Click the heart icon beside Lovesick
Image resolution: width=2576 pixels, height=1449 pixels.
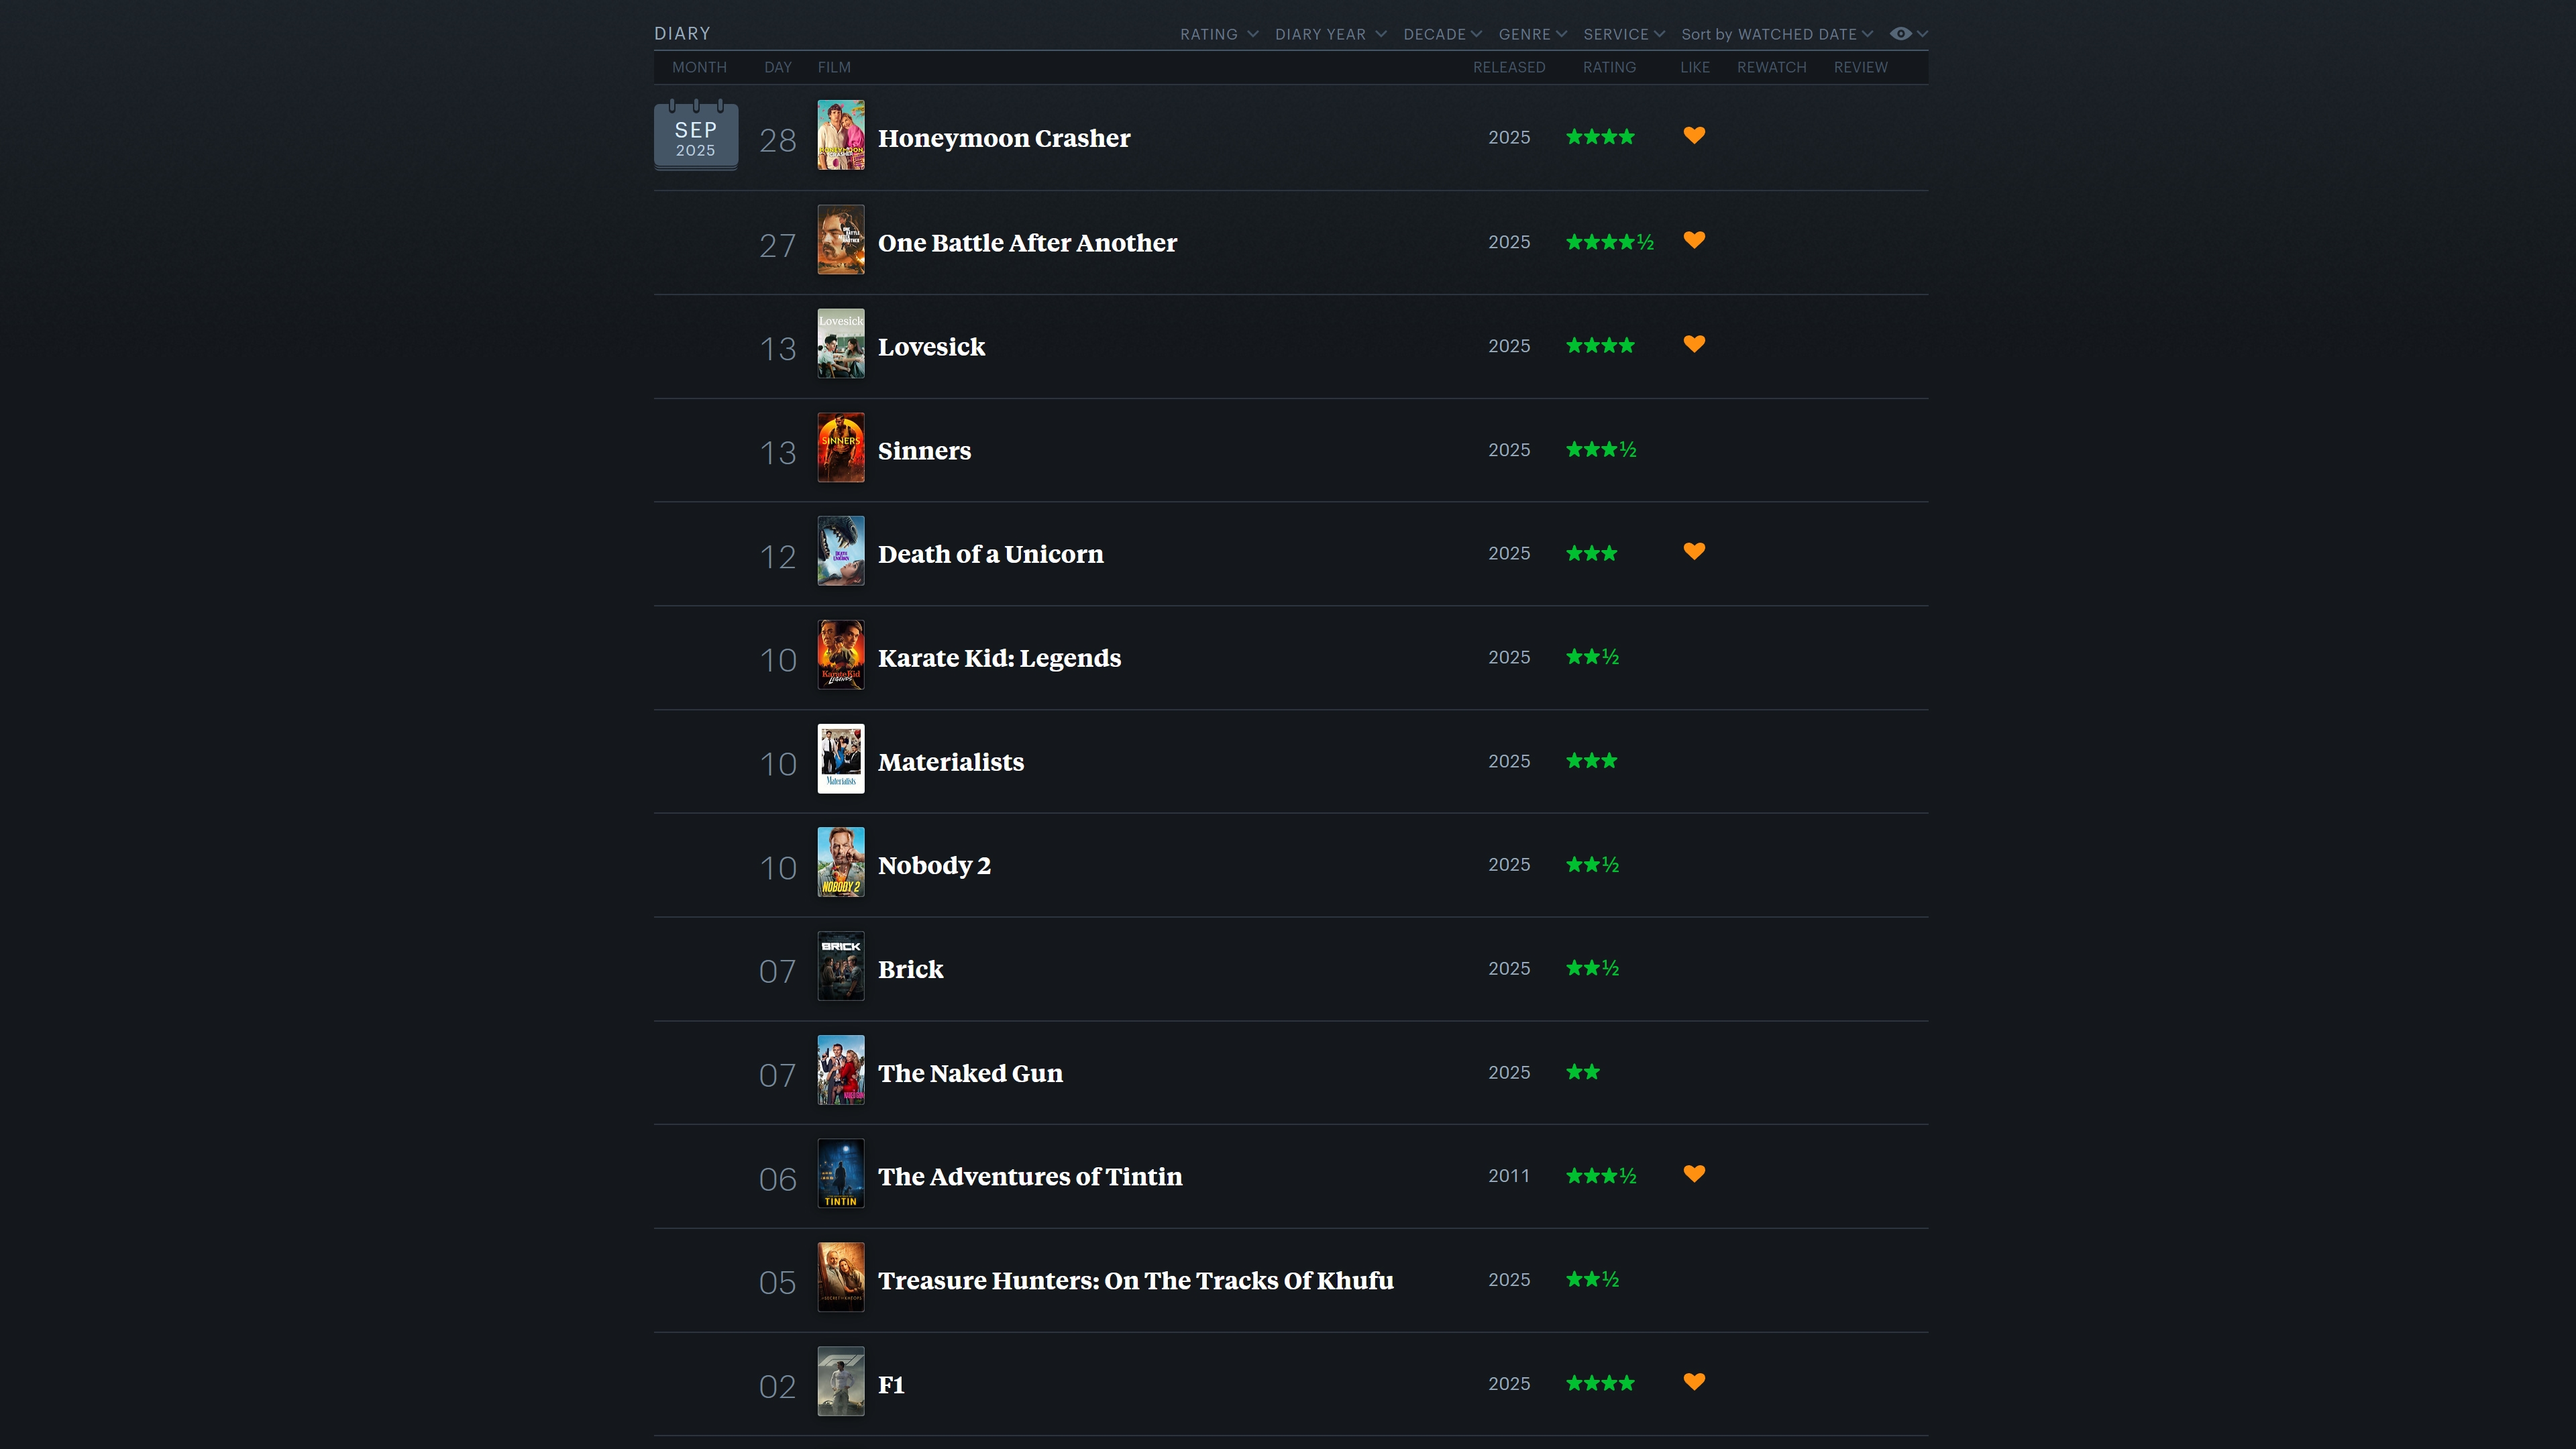pos(1693,344)
